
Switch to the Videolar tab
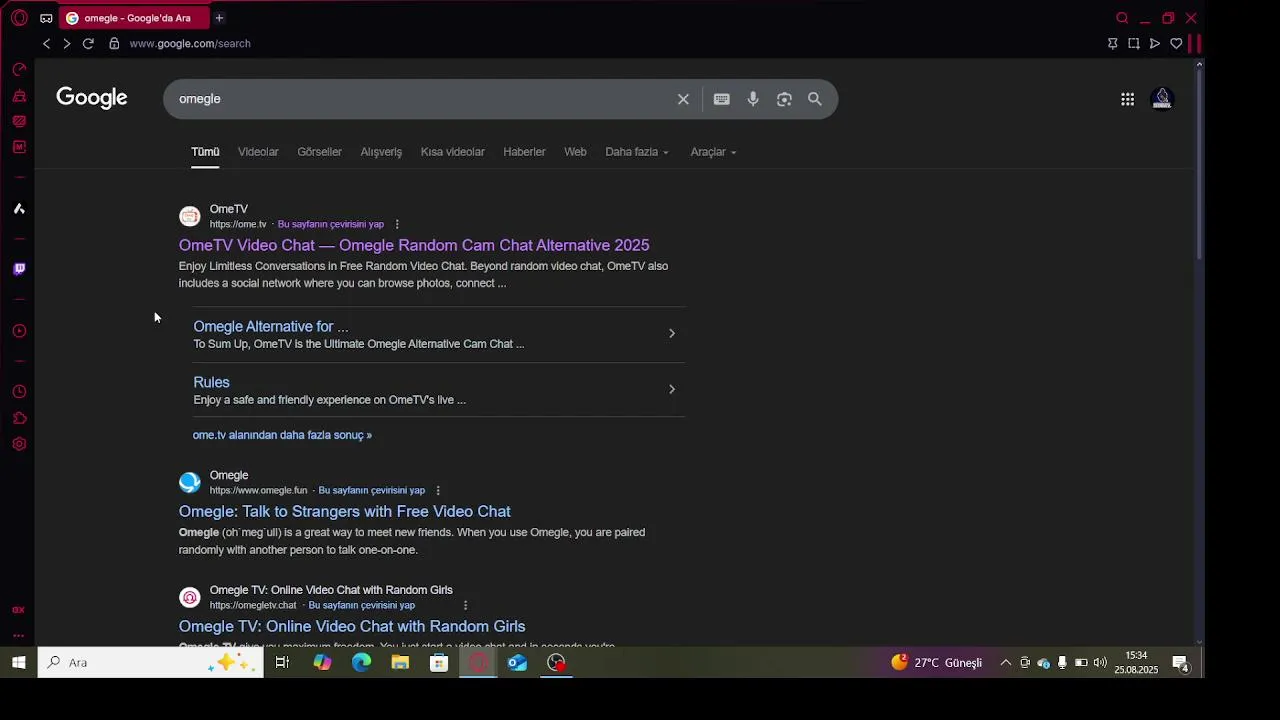point(258,152)
